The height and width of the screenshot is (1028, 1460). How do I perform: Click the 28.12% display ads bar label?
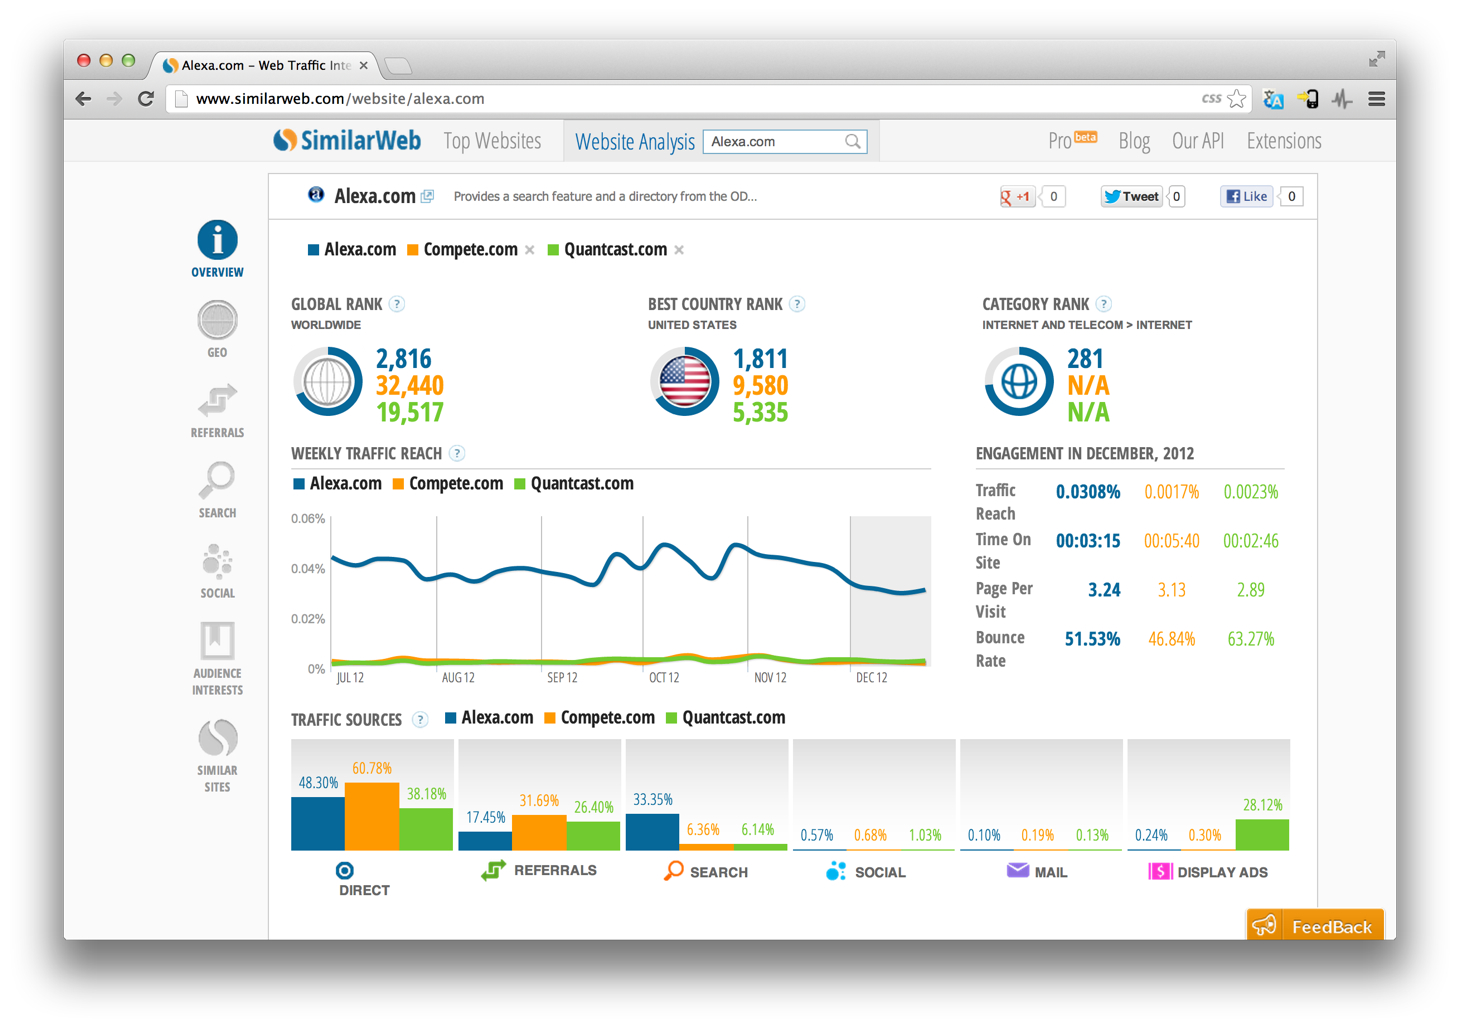tap(1262, 805)
